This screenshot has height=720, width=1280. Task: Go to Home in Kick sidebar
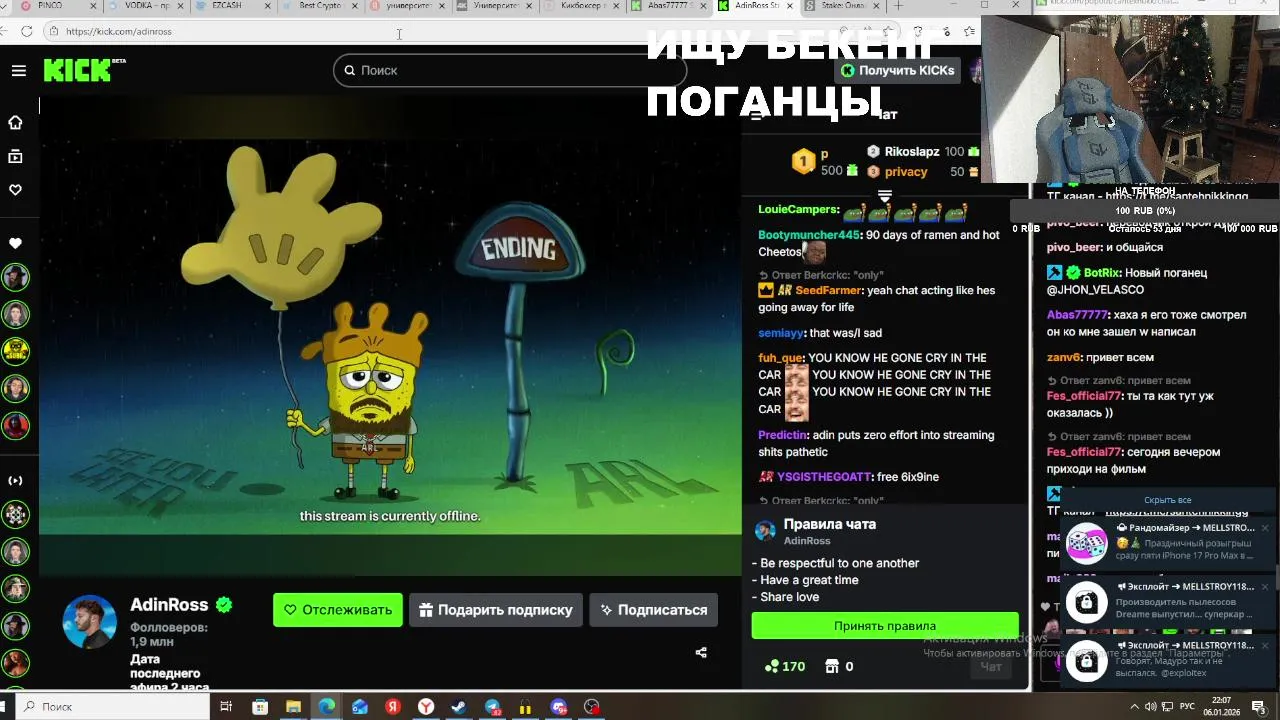[15, 122]
